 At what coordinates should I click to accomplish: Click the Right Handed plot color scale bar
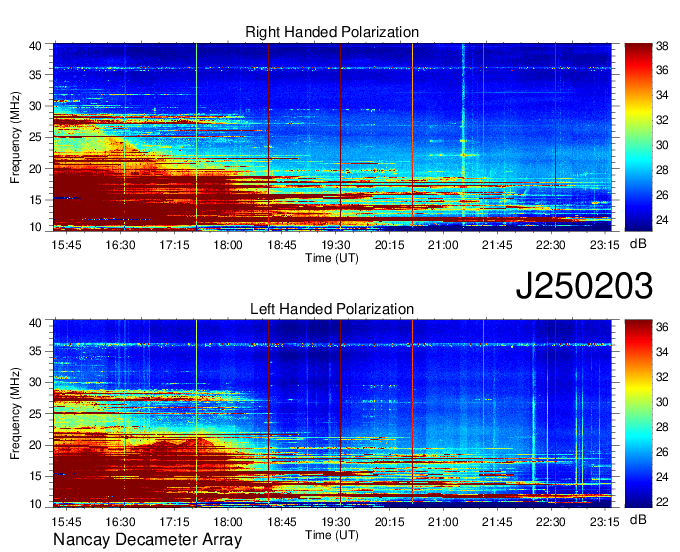pos(638,137)
